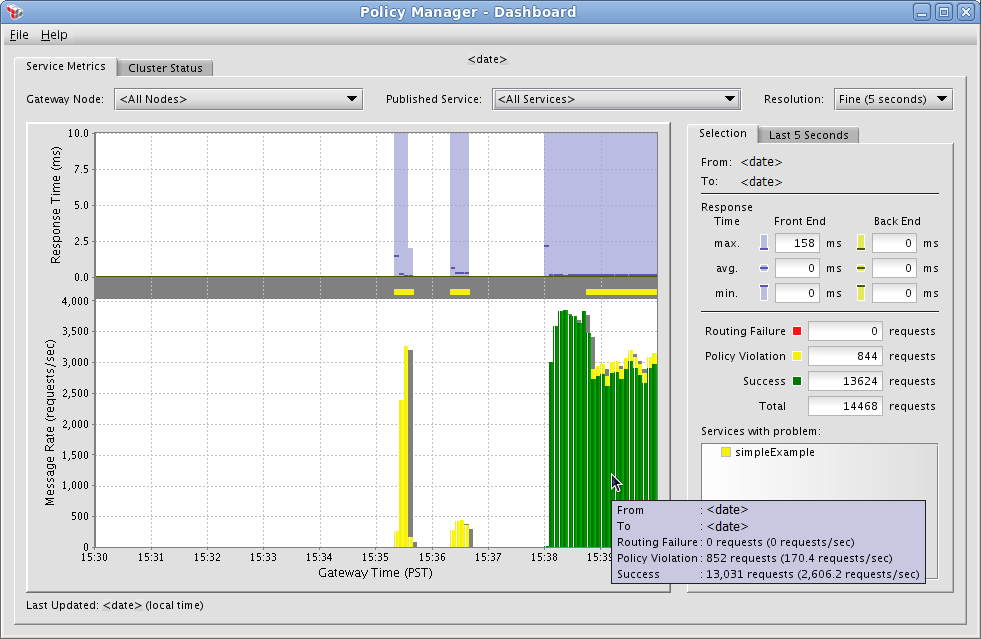This screenshot has height=639, width=981.
Task: Change the Resolution dropdown setting
Action: coord(892,99)
